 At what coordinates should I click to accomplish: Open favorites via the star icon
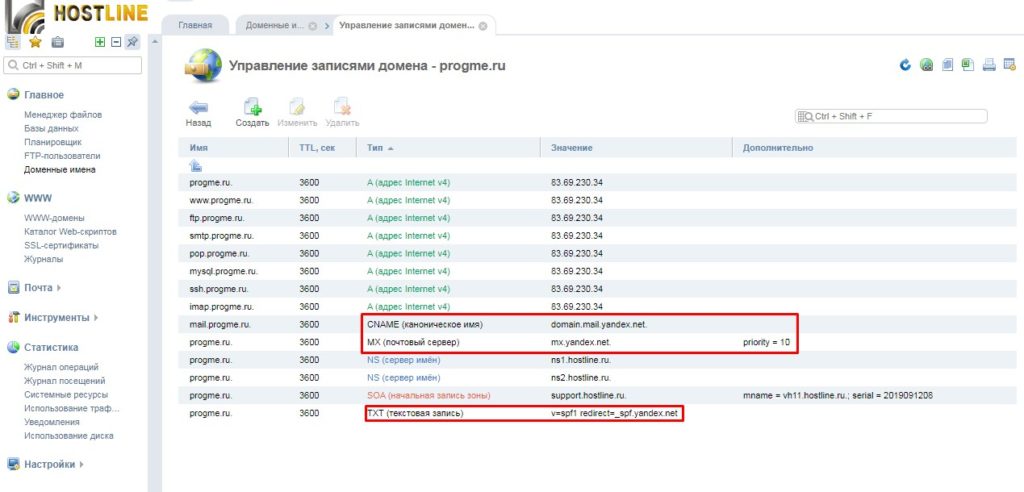[x=35, y=42]
